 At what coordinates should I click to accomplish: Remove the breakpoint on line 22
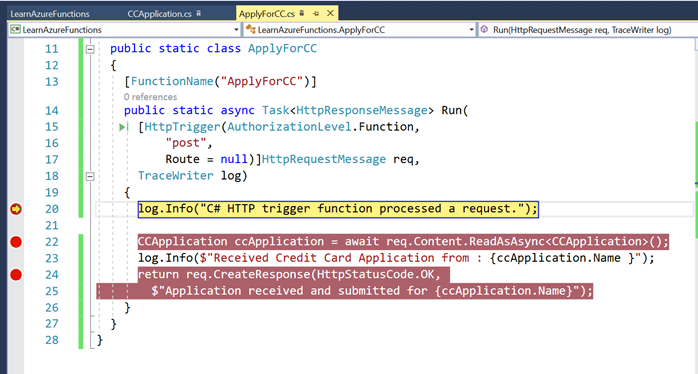pyautogui.click(x=16, y=242)
